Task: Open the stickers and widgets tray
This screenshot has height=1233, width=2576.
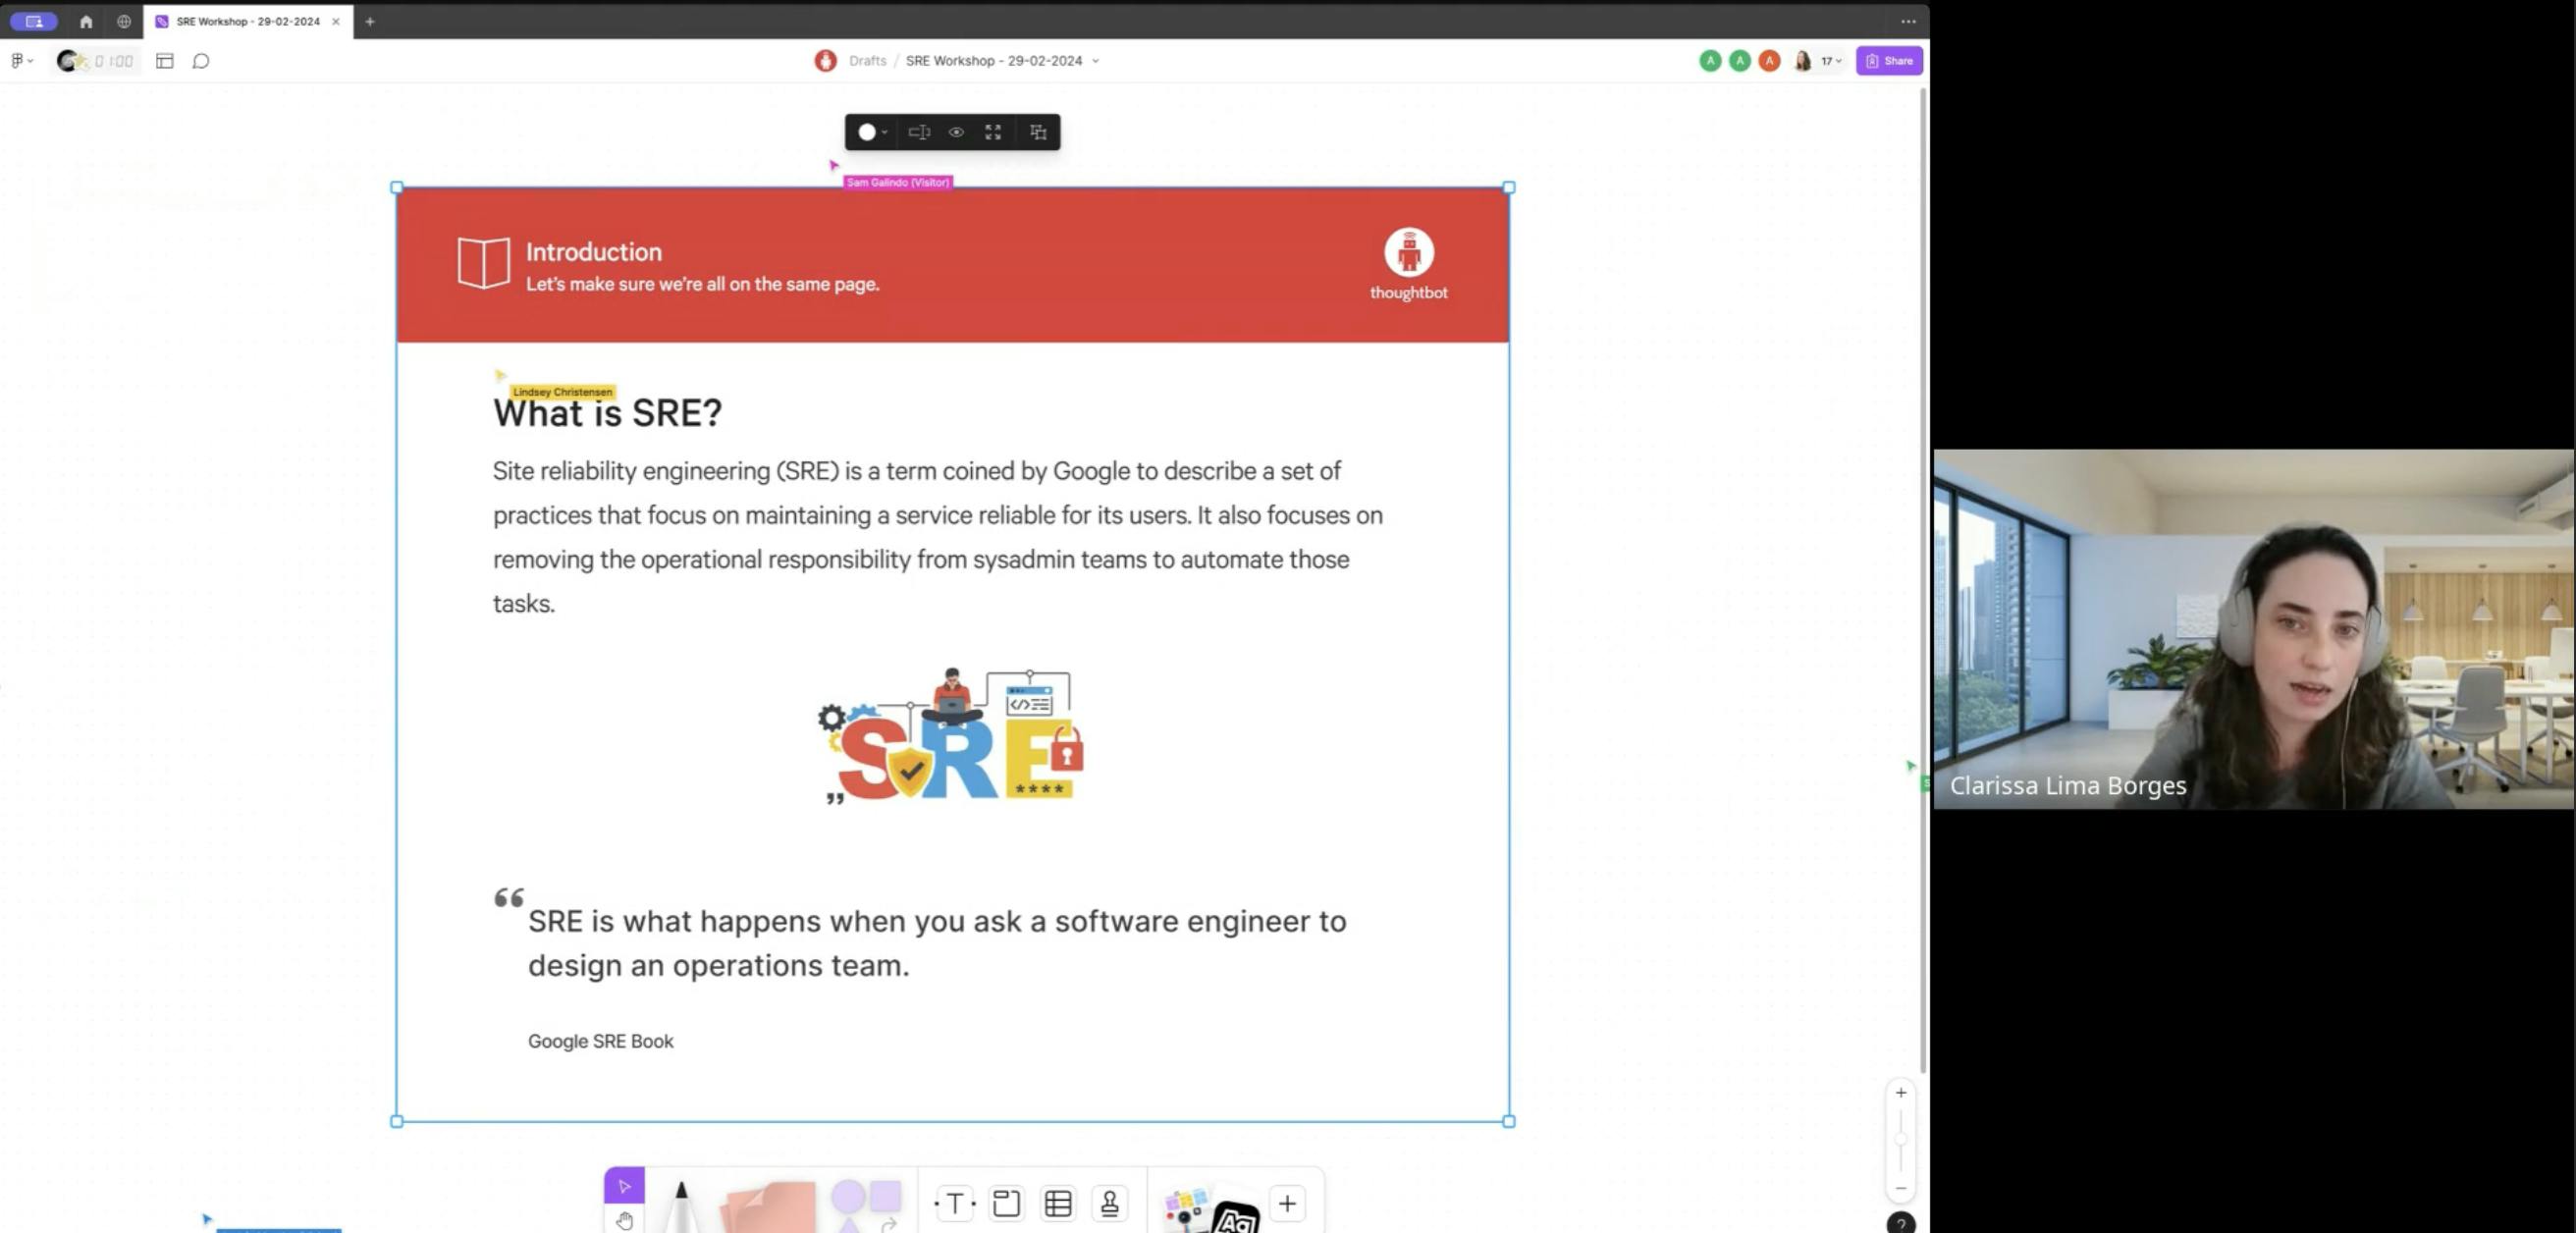Action: point(1186,1209)
